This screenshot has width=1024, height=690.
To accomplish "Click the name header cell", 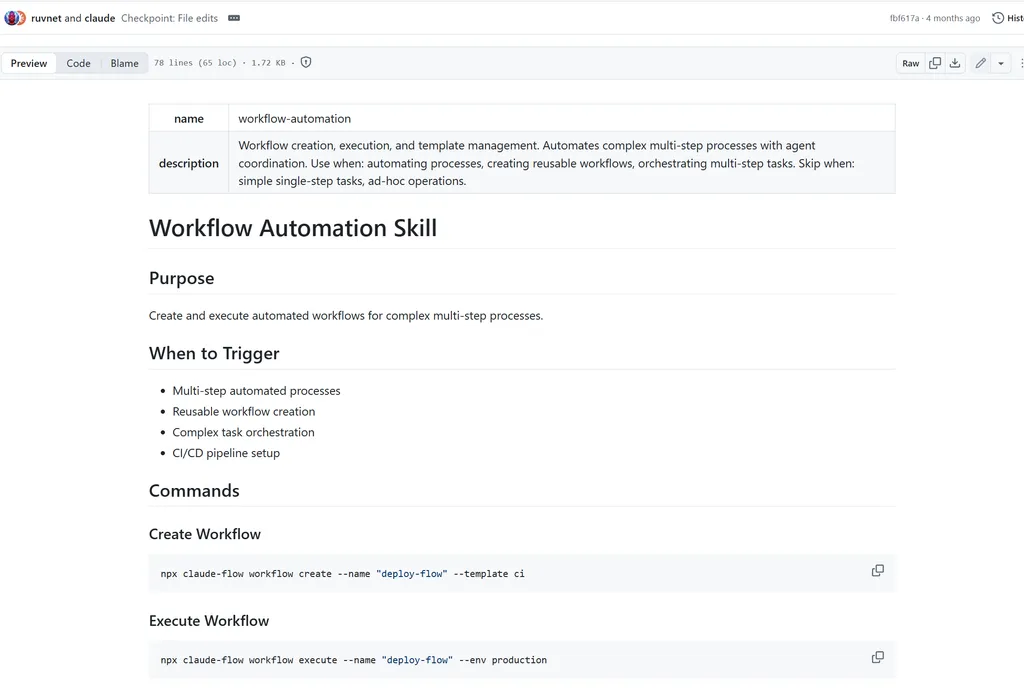I will (x=189, y=118).
